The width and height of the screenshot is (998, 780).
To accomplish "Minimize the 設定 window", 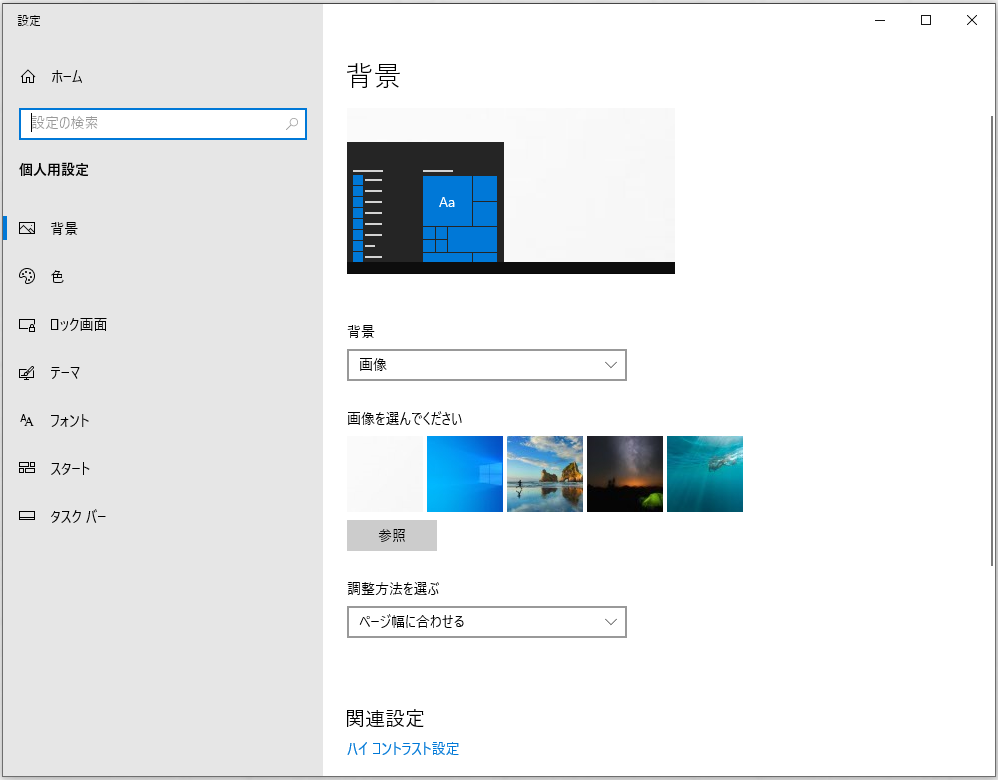I will click(x=880, y=20).
